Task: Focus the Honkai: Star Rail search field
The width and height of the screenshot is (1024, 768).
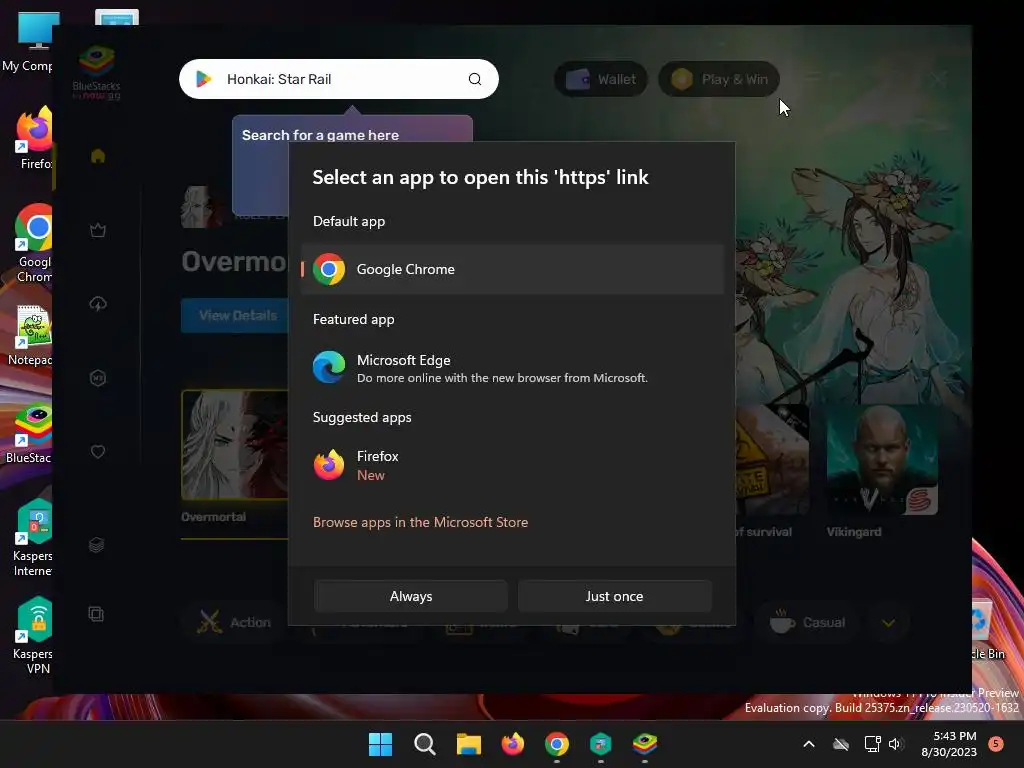Action: [338, 79]
